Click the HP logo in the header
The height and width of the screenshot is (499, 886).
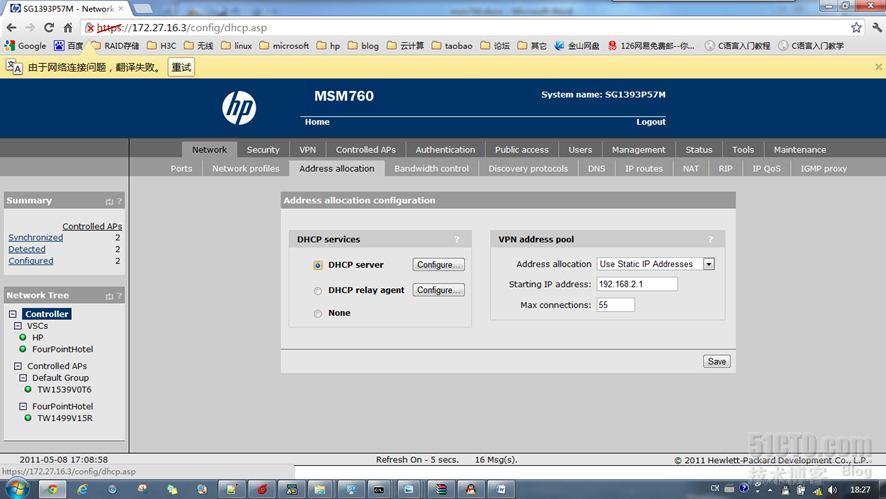coord(239,107)
